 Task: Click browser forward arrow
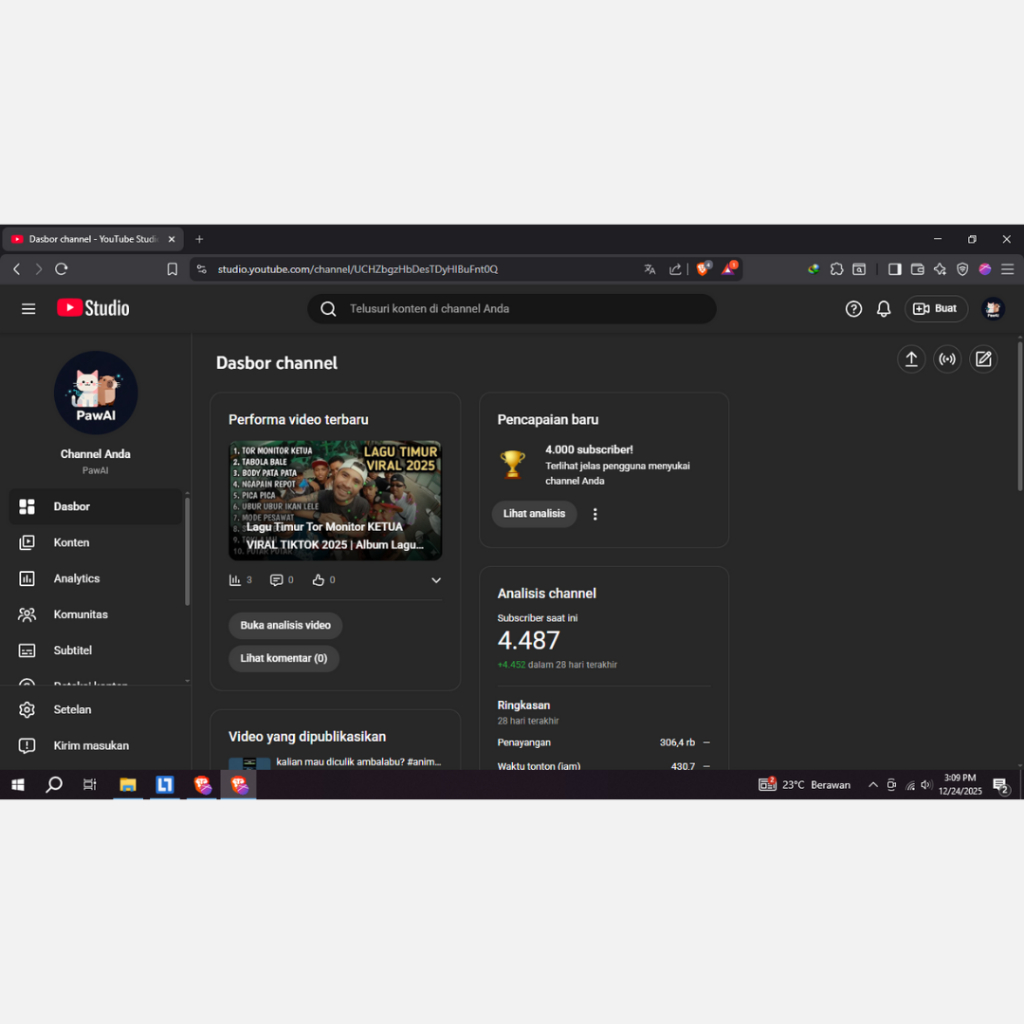(x=39, y=269)
